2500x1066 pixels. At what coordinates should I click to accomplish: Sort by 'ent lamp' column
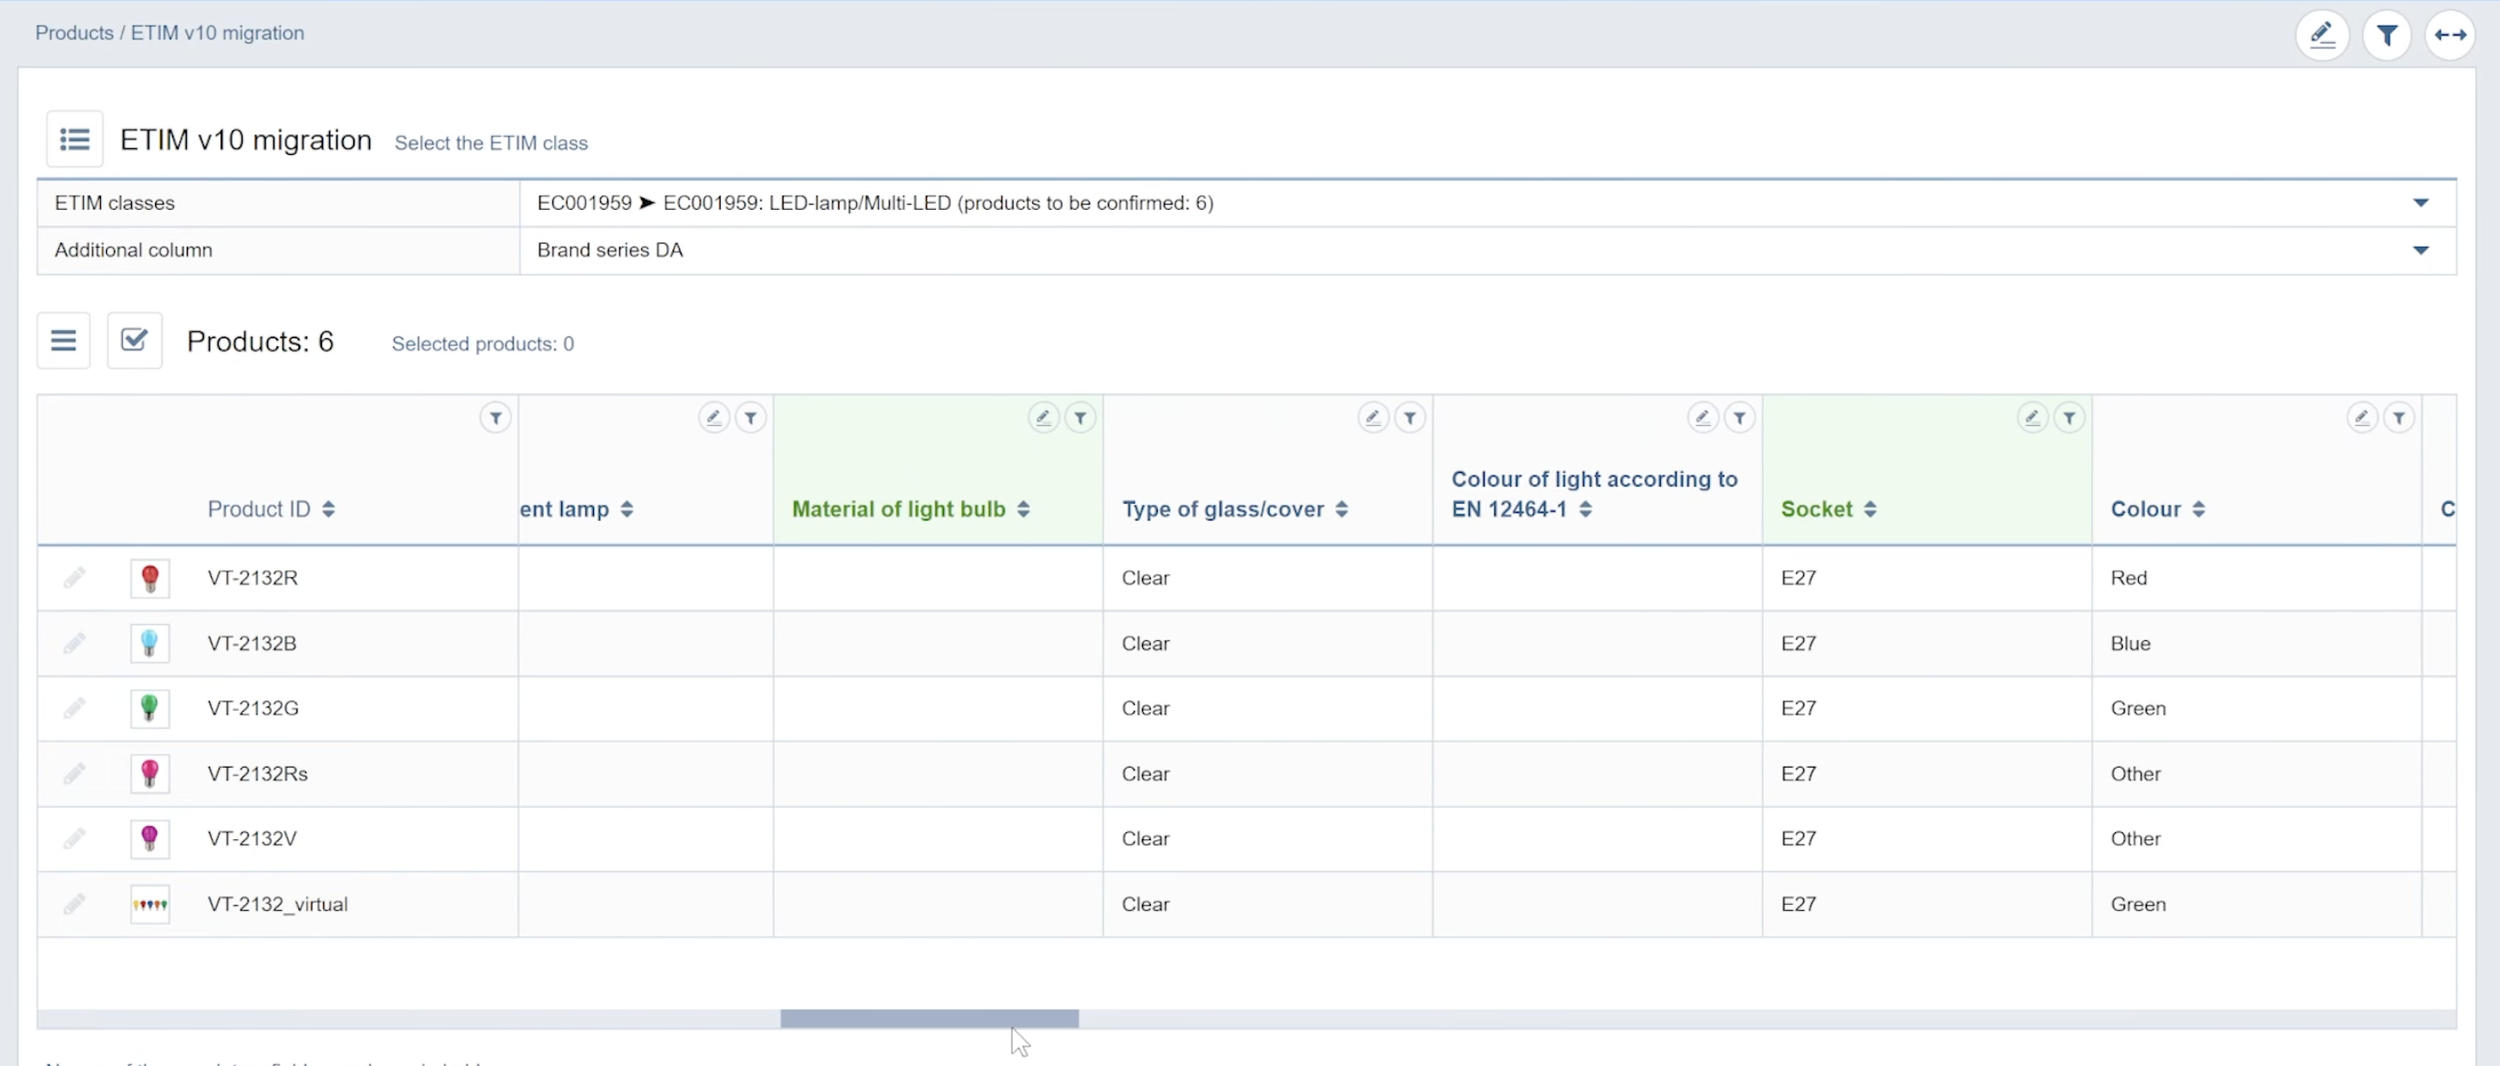point(627,509)
